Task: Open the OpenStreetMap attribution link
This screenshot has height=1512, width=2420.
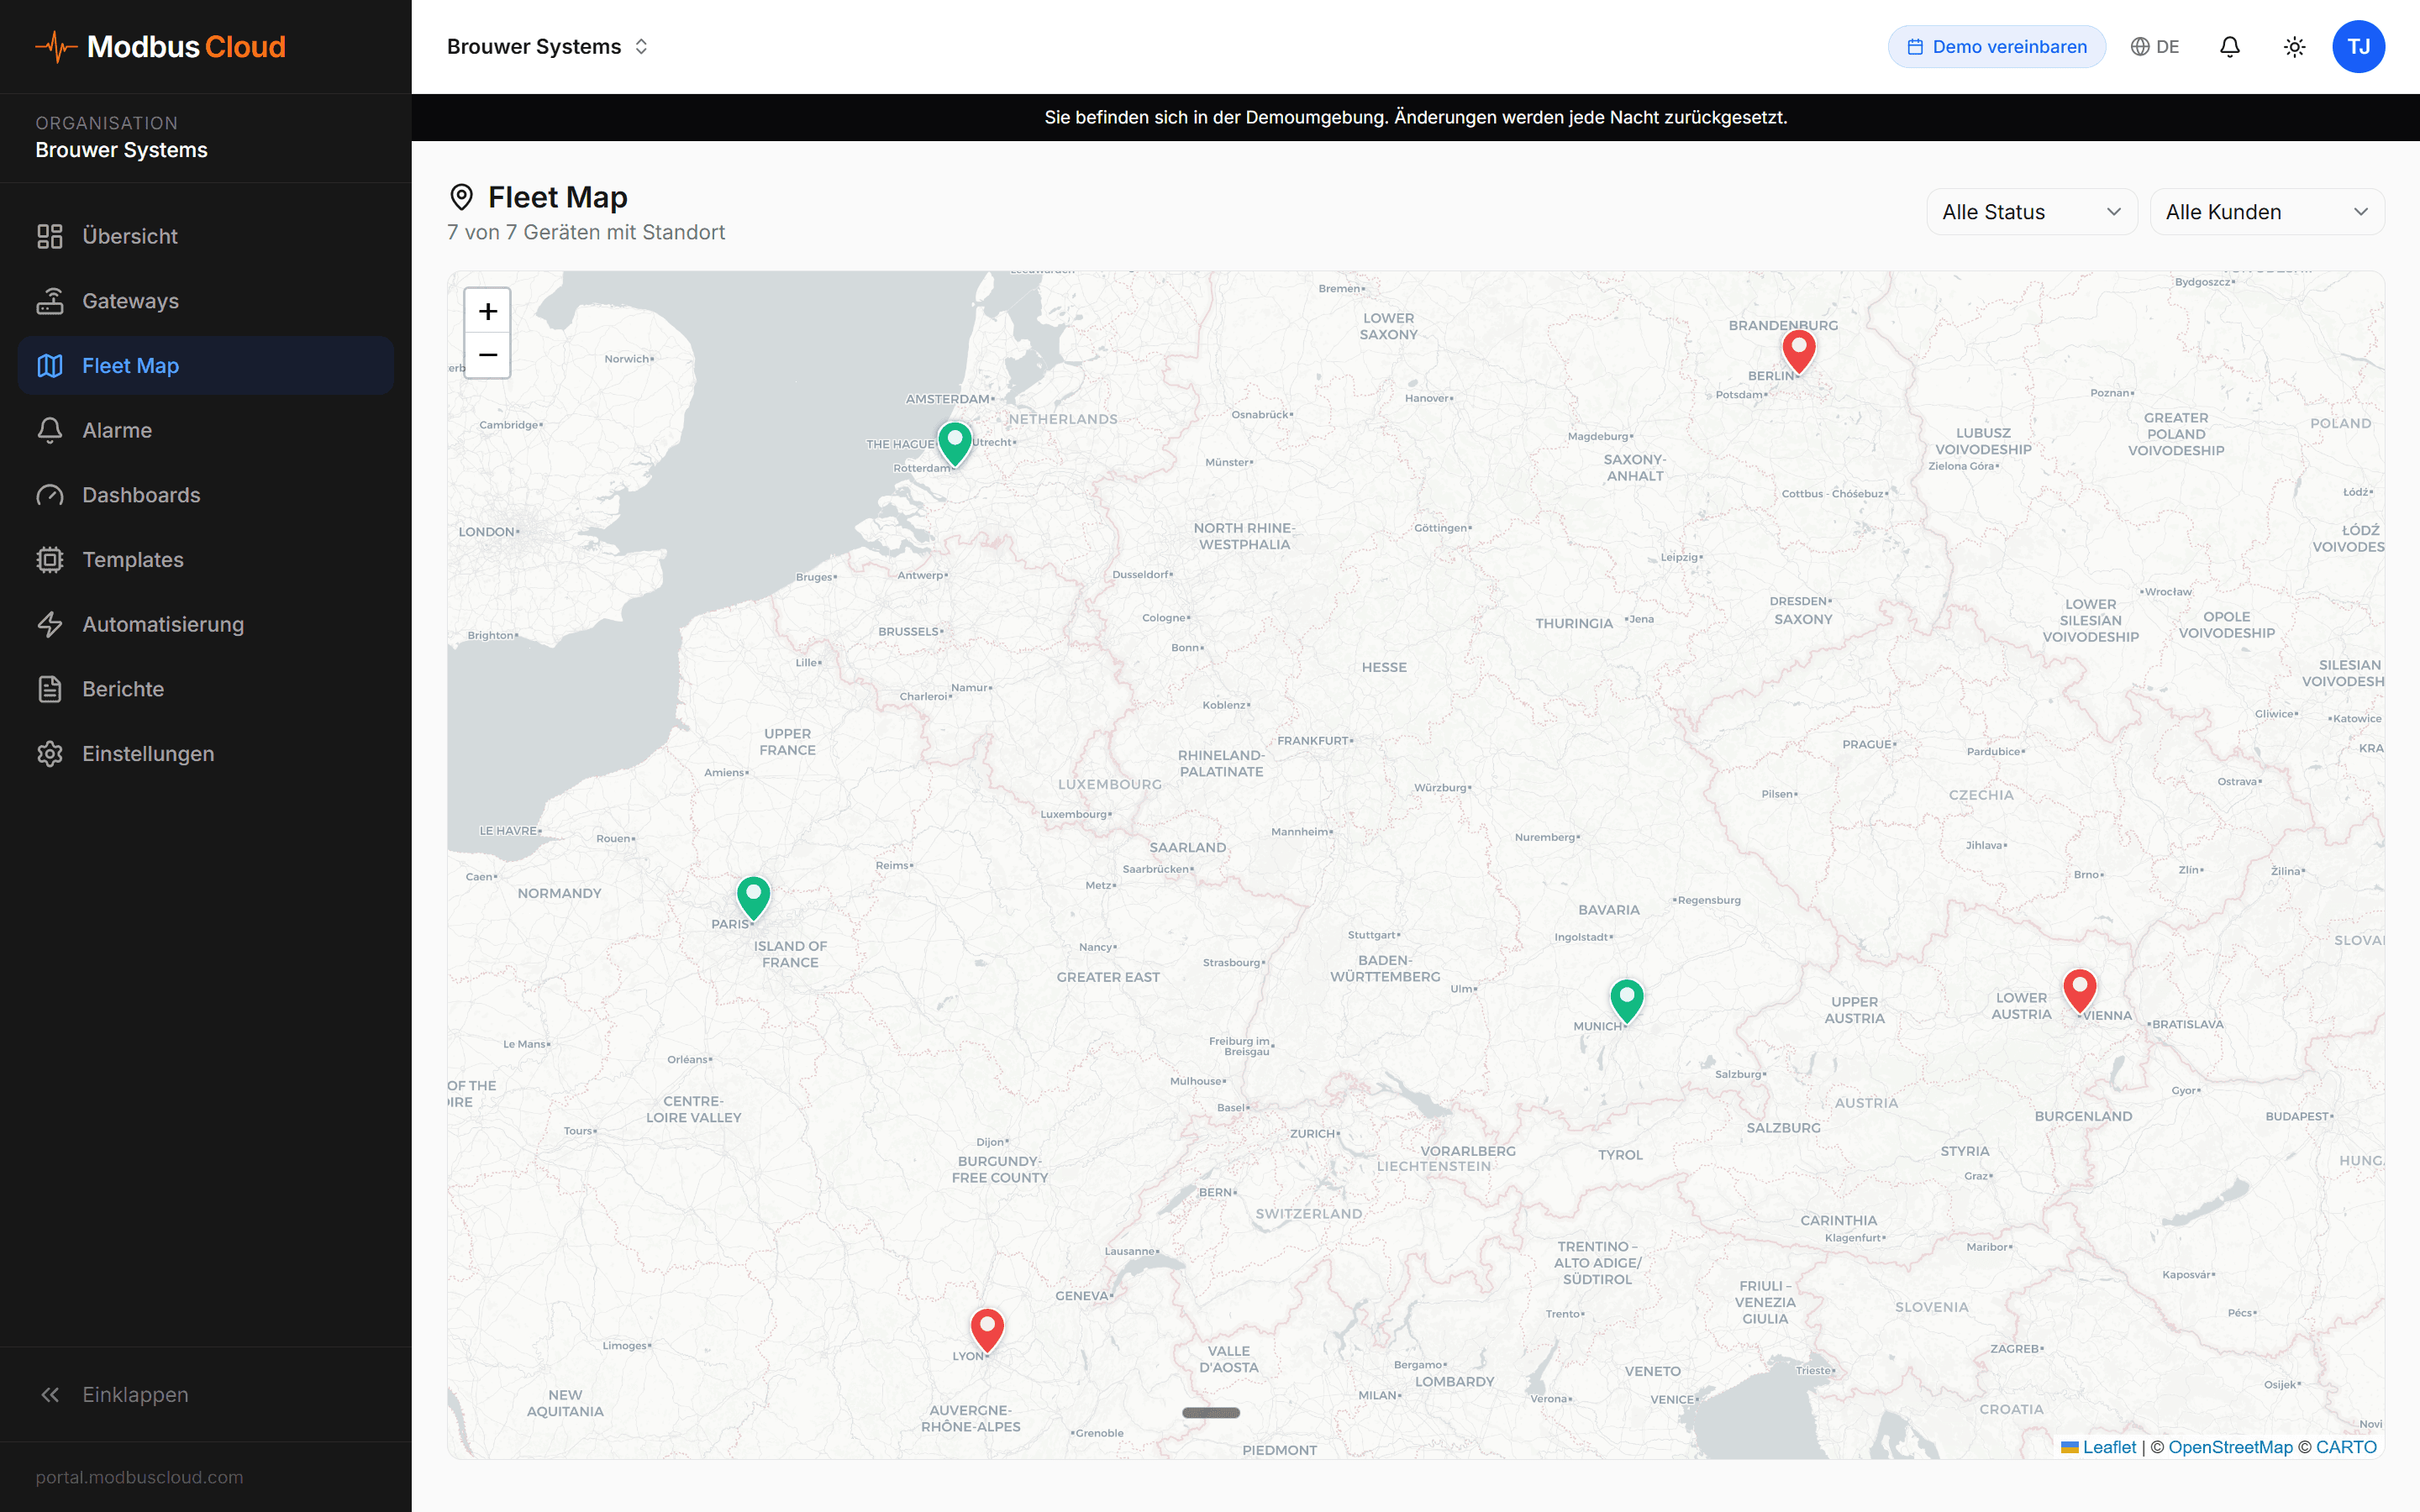Action: pyautogui.click(x=2230, y=1447)
